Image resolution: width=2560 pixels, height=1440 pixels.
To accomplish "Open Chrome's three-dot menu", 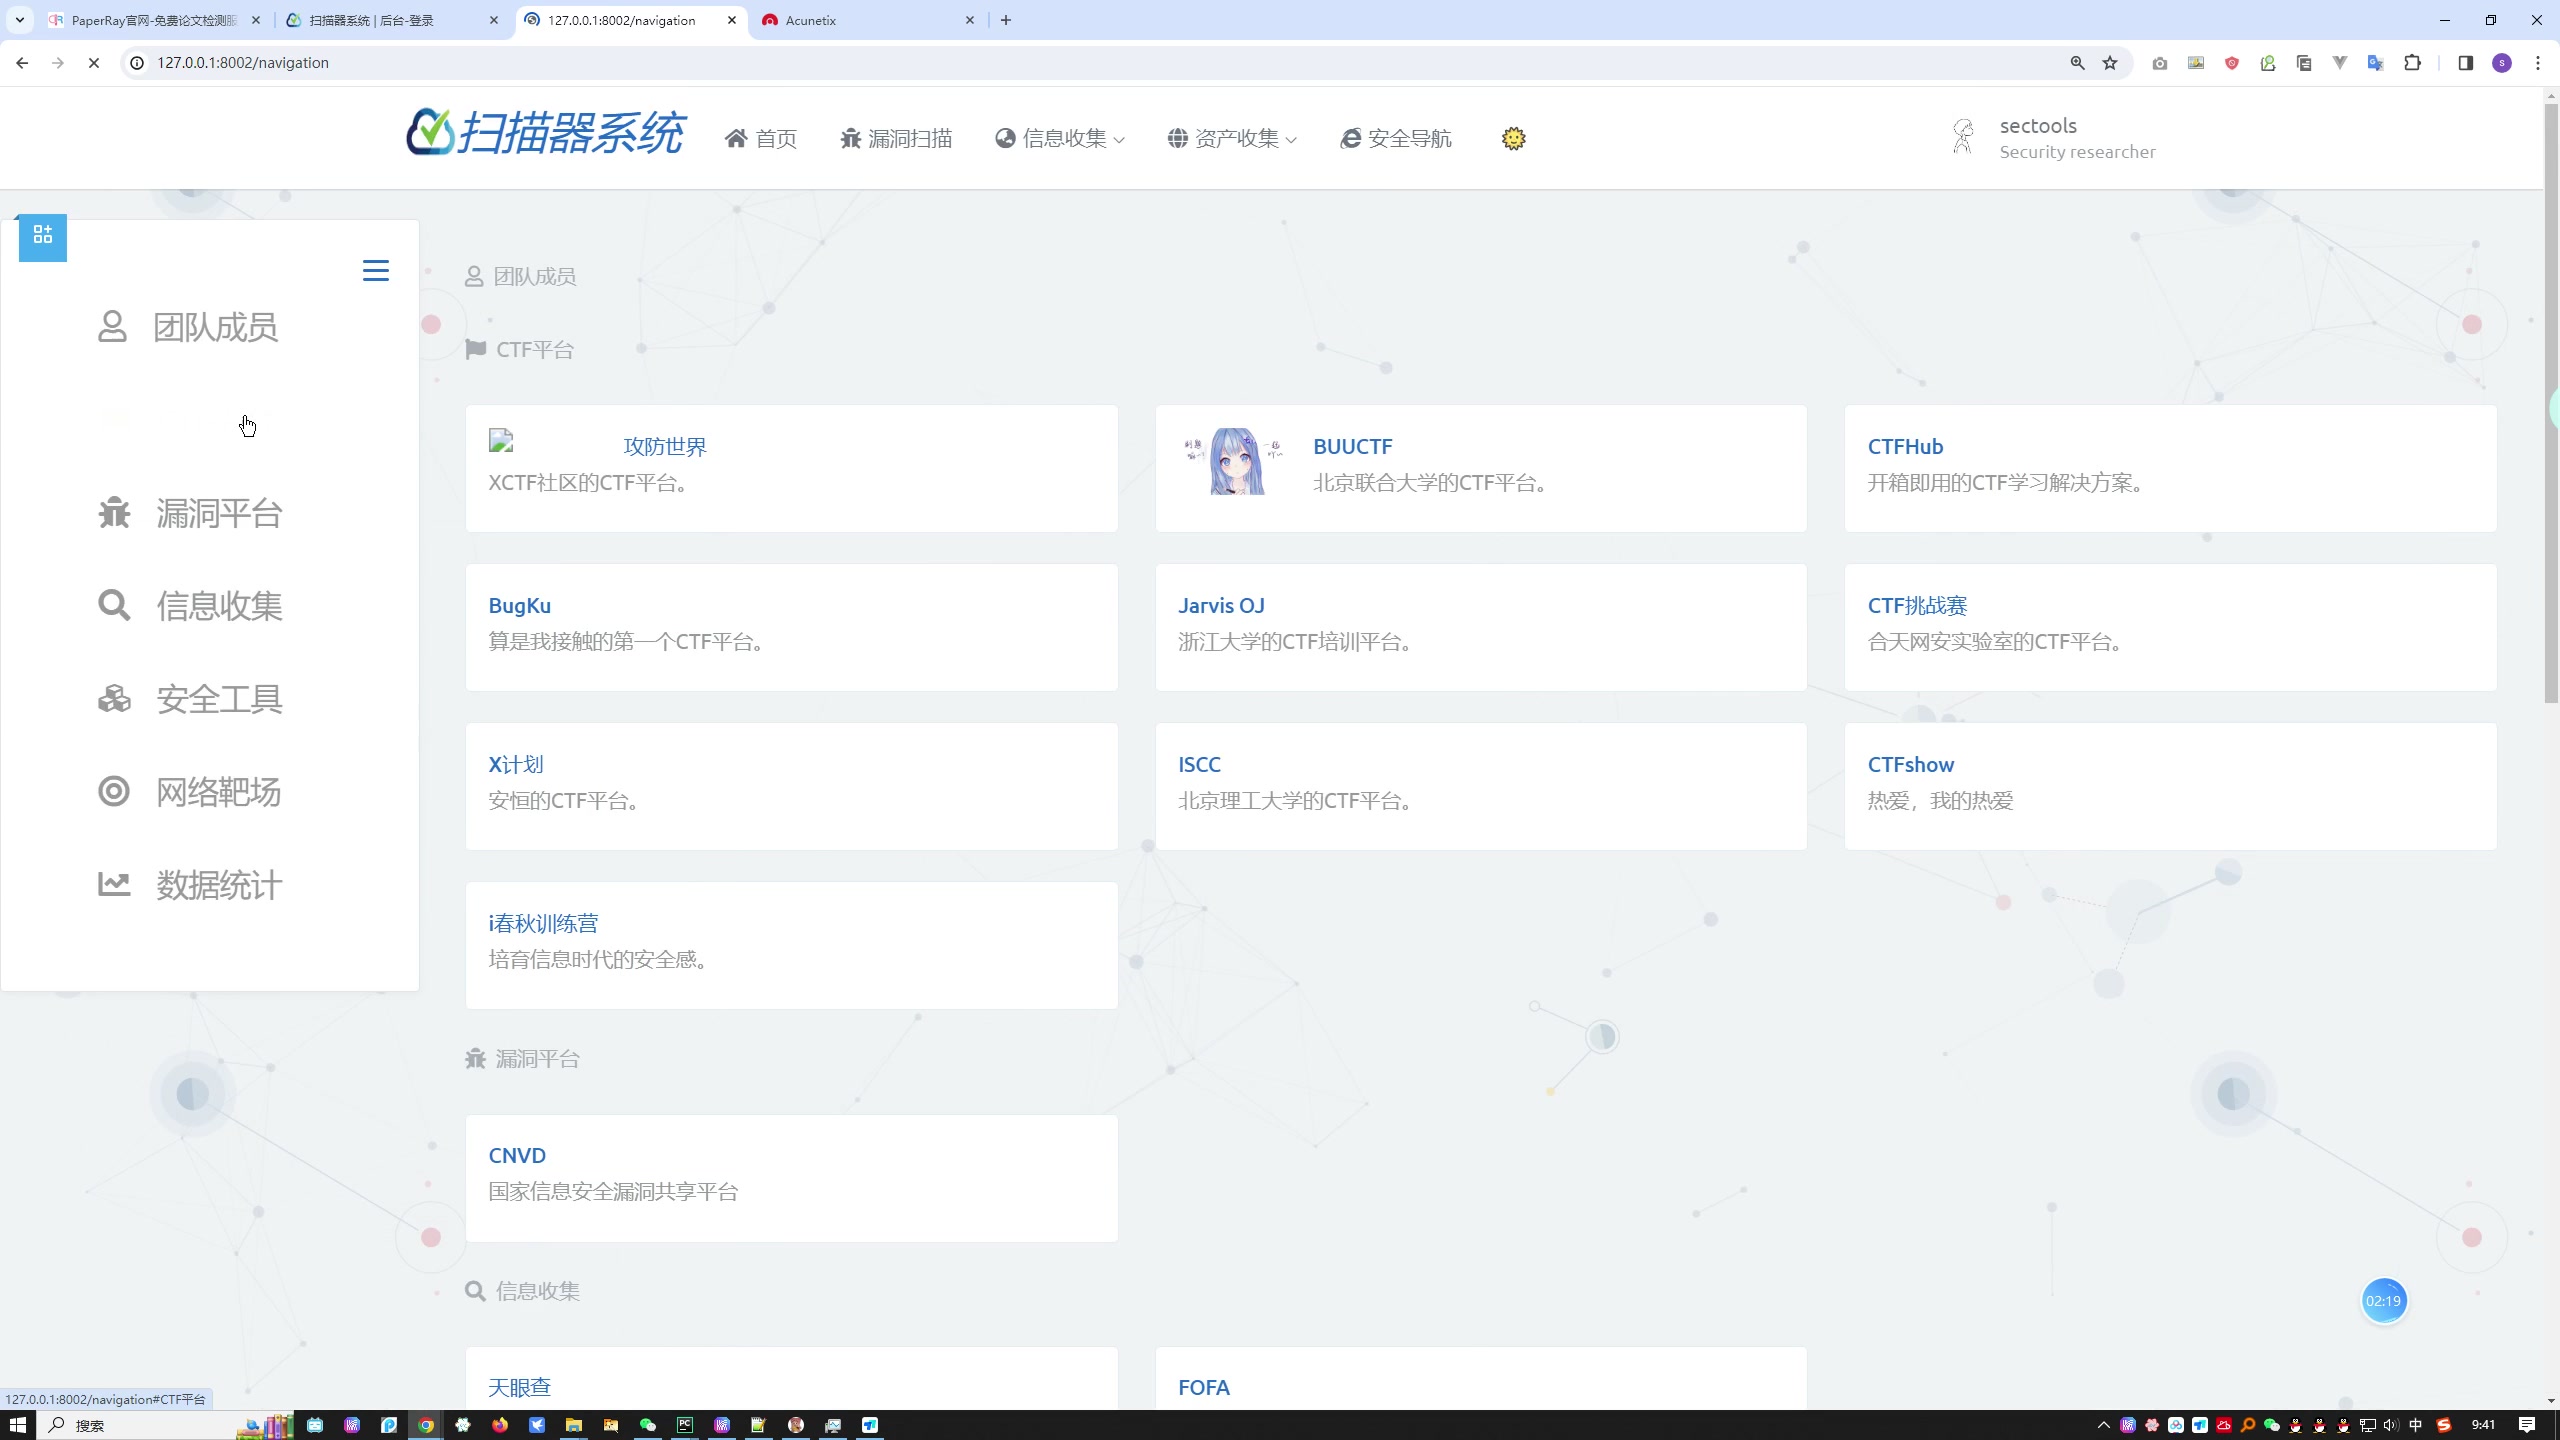I will click(x=2538, y=63).
